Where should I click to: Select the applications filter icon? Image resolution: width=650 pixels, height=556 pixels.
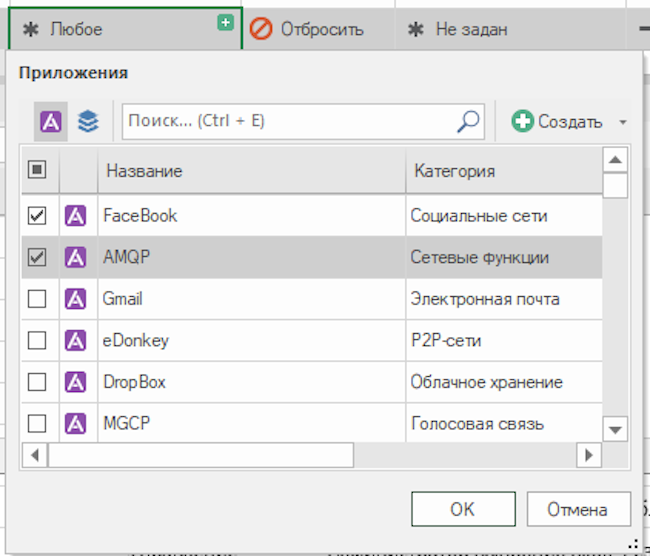[x=51, y=122]
